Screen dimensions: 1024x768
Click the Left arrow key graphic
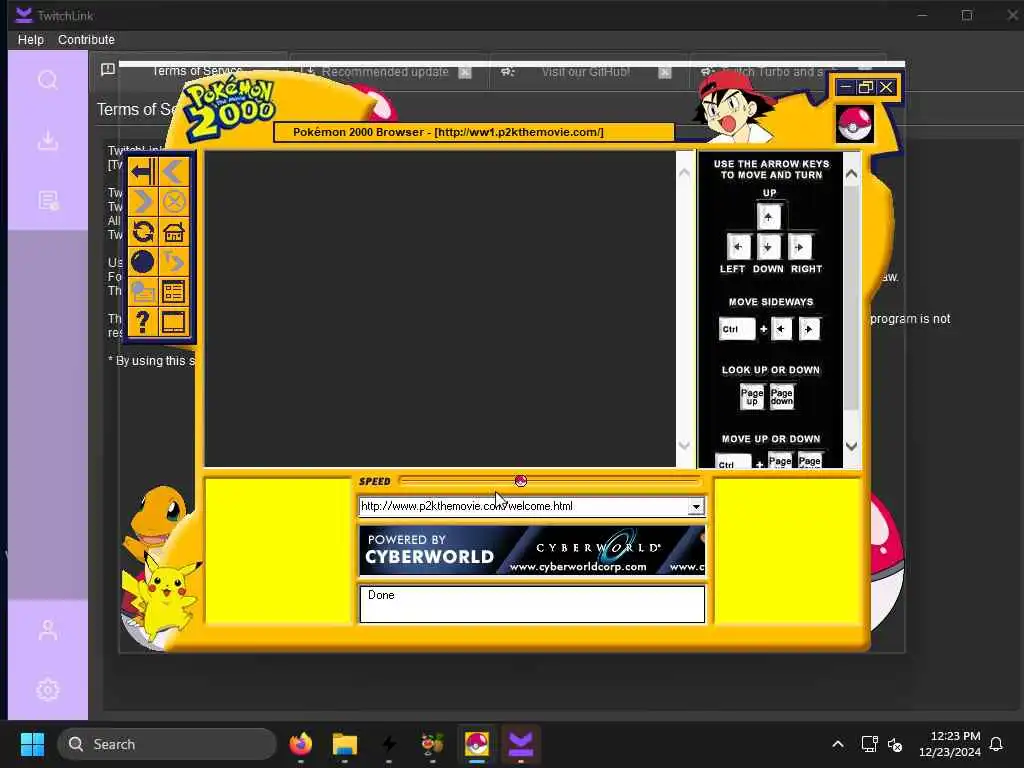click(x=738, y=247)
